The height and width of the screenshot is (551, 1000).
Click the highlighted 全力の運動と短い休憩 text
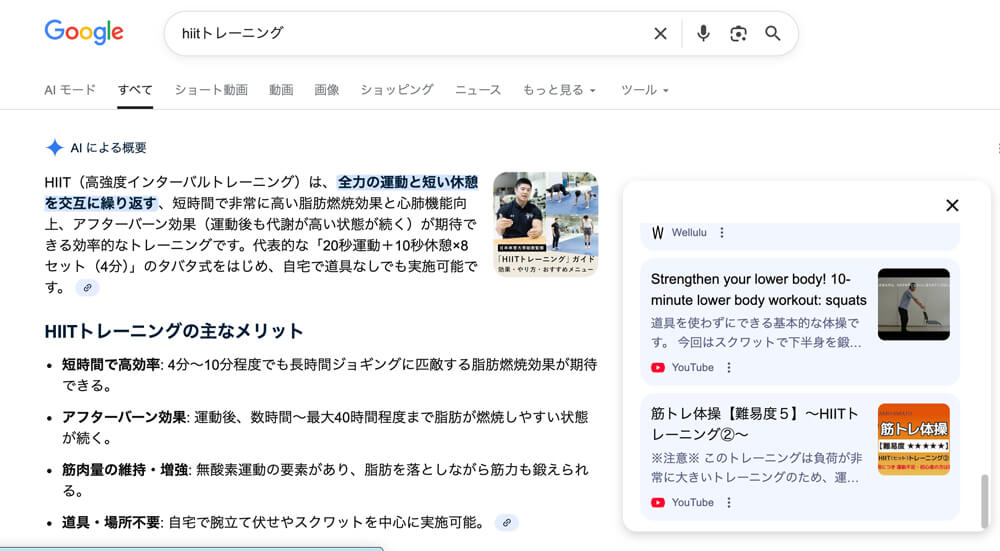(408, 182)
